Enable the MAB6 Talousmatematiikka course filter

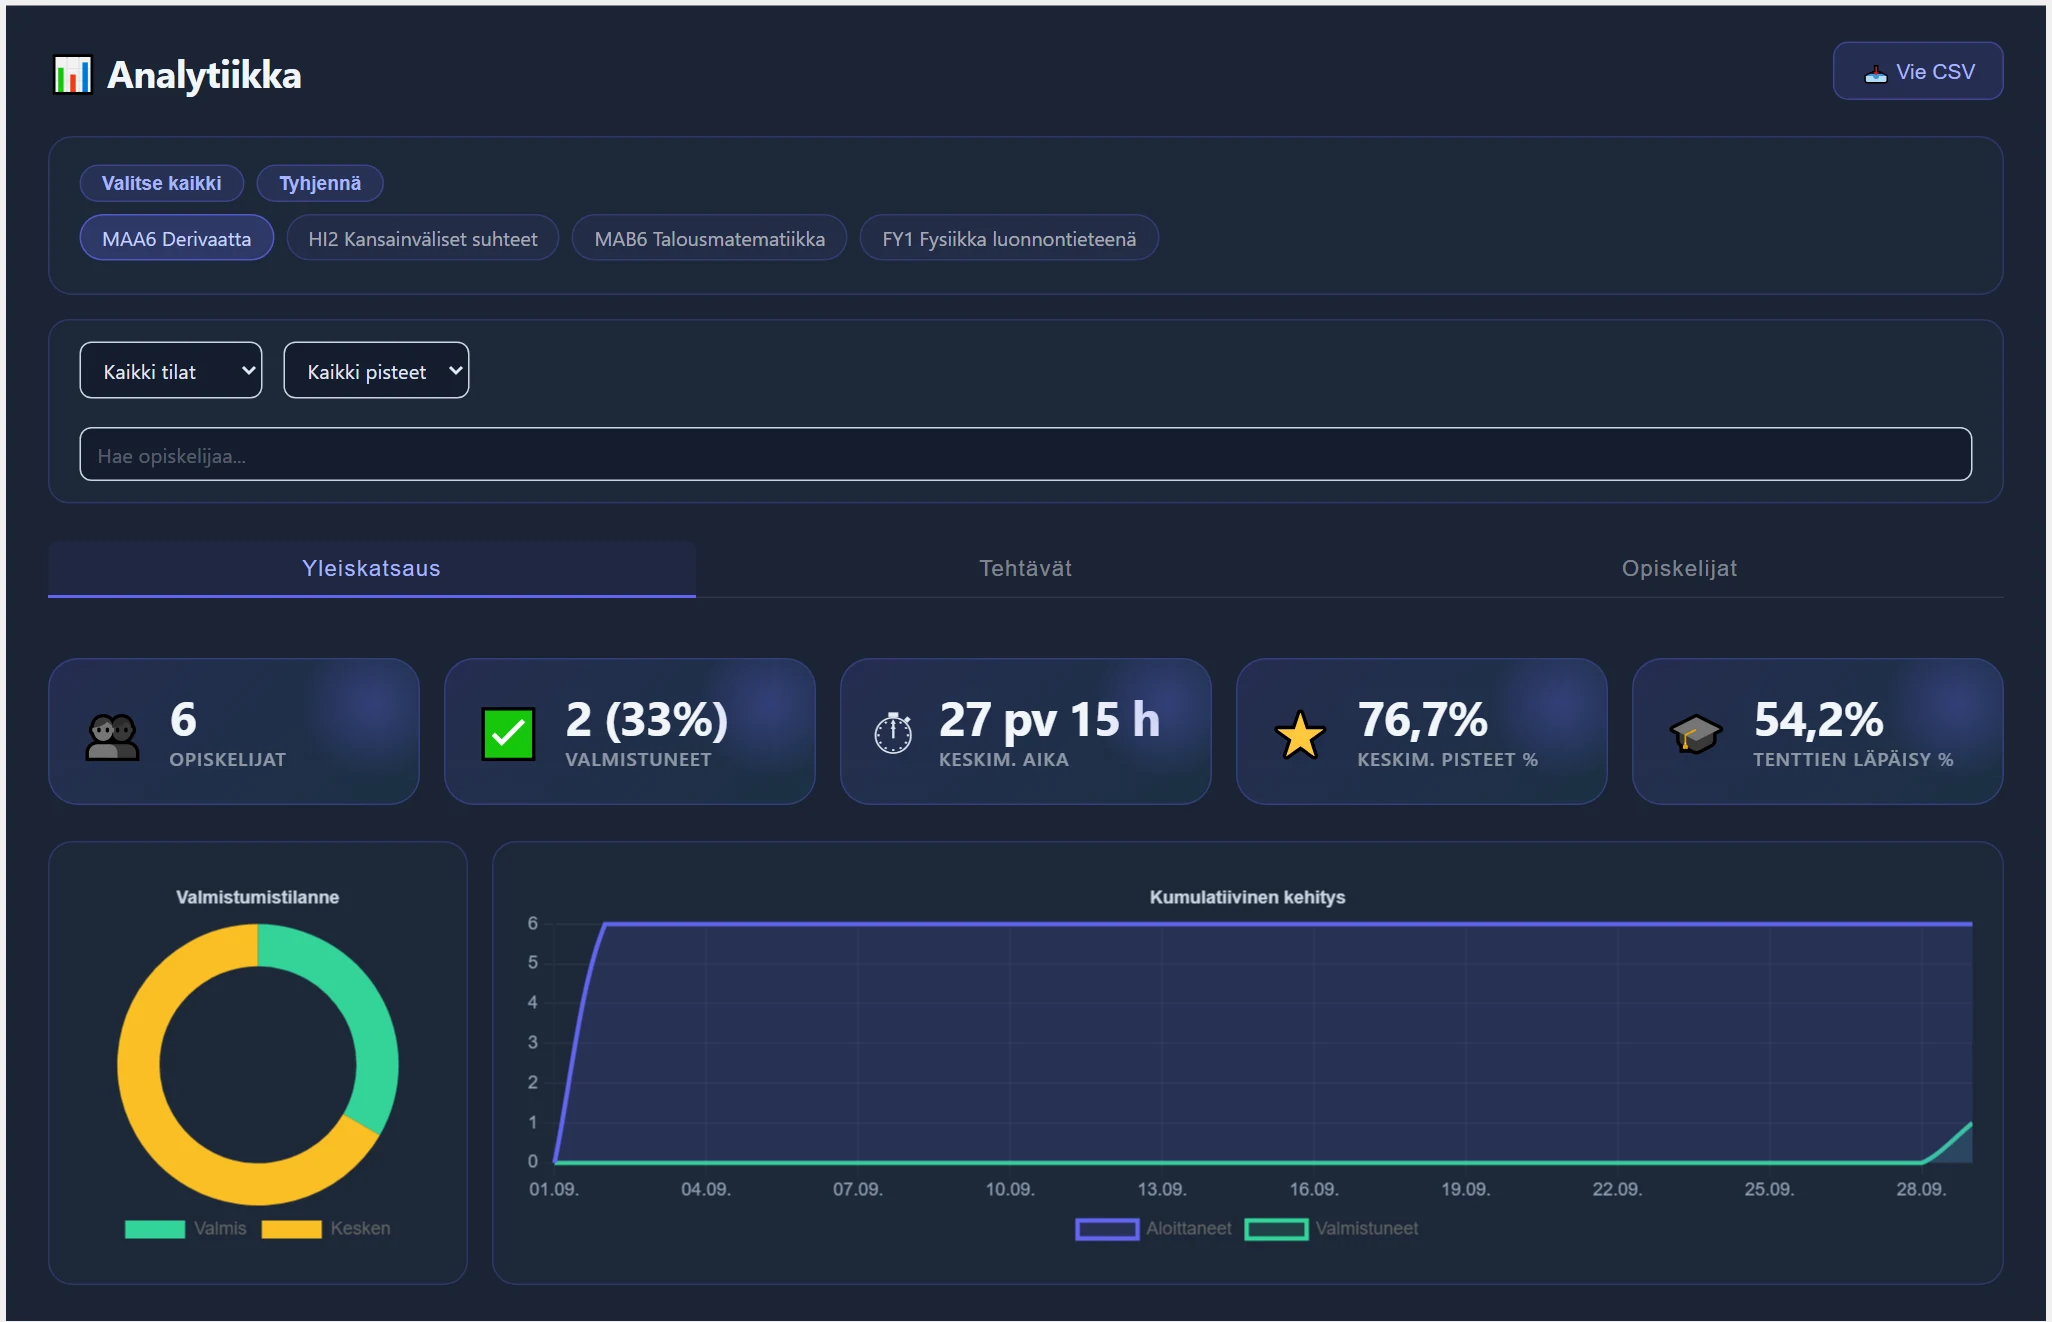click(709, 238)
